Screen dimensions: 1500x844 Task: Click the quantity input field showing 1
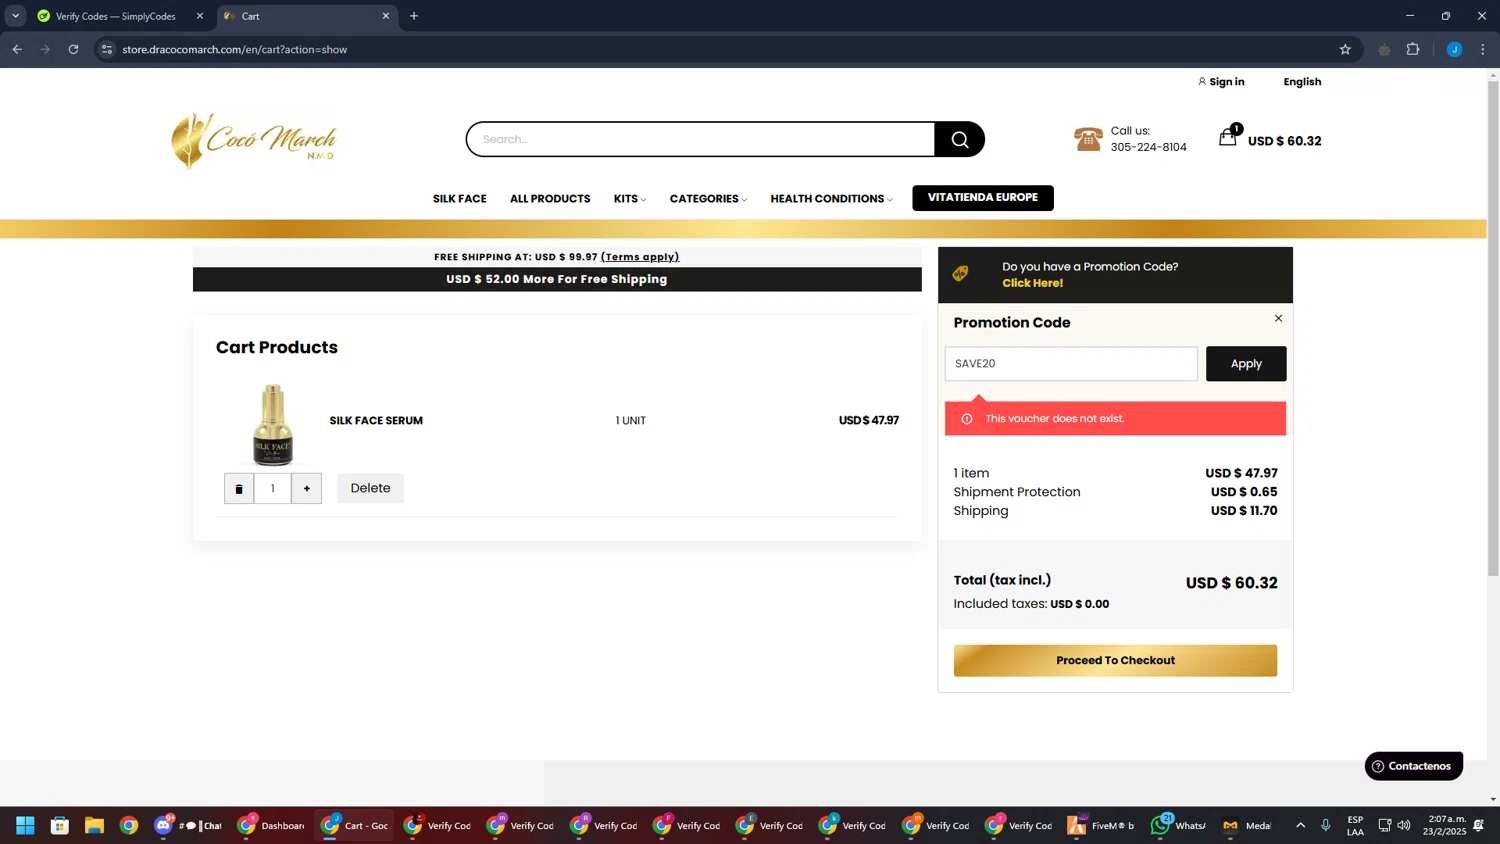(x=272, y=488)
